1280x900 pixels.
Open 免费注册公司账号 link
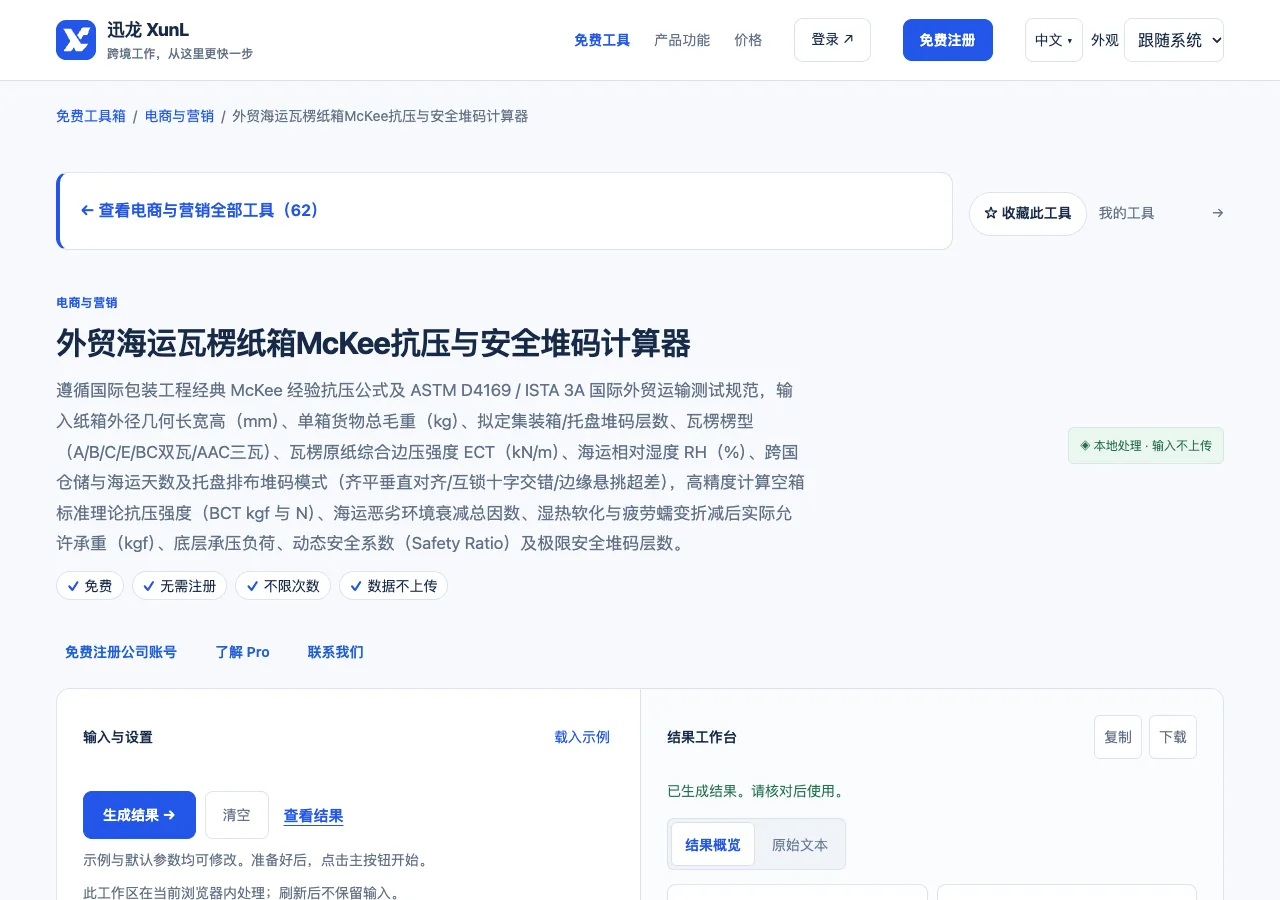coord(121,652)
